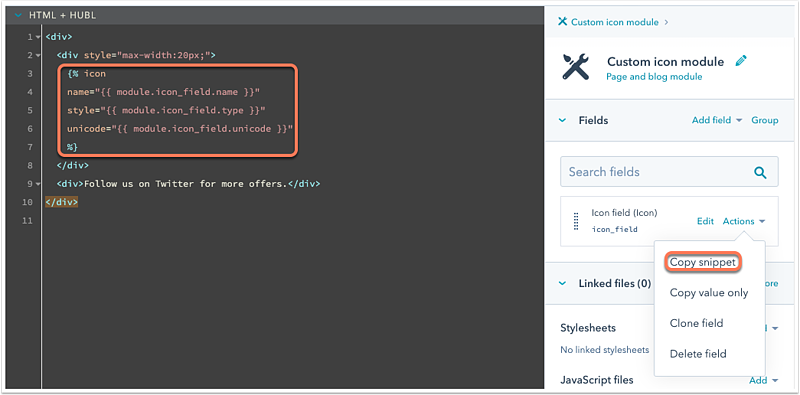
Task: Click the Follow us on Twitter code line
Action: (x=189, y=184)
